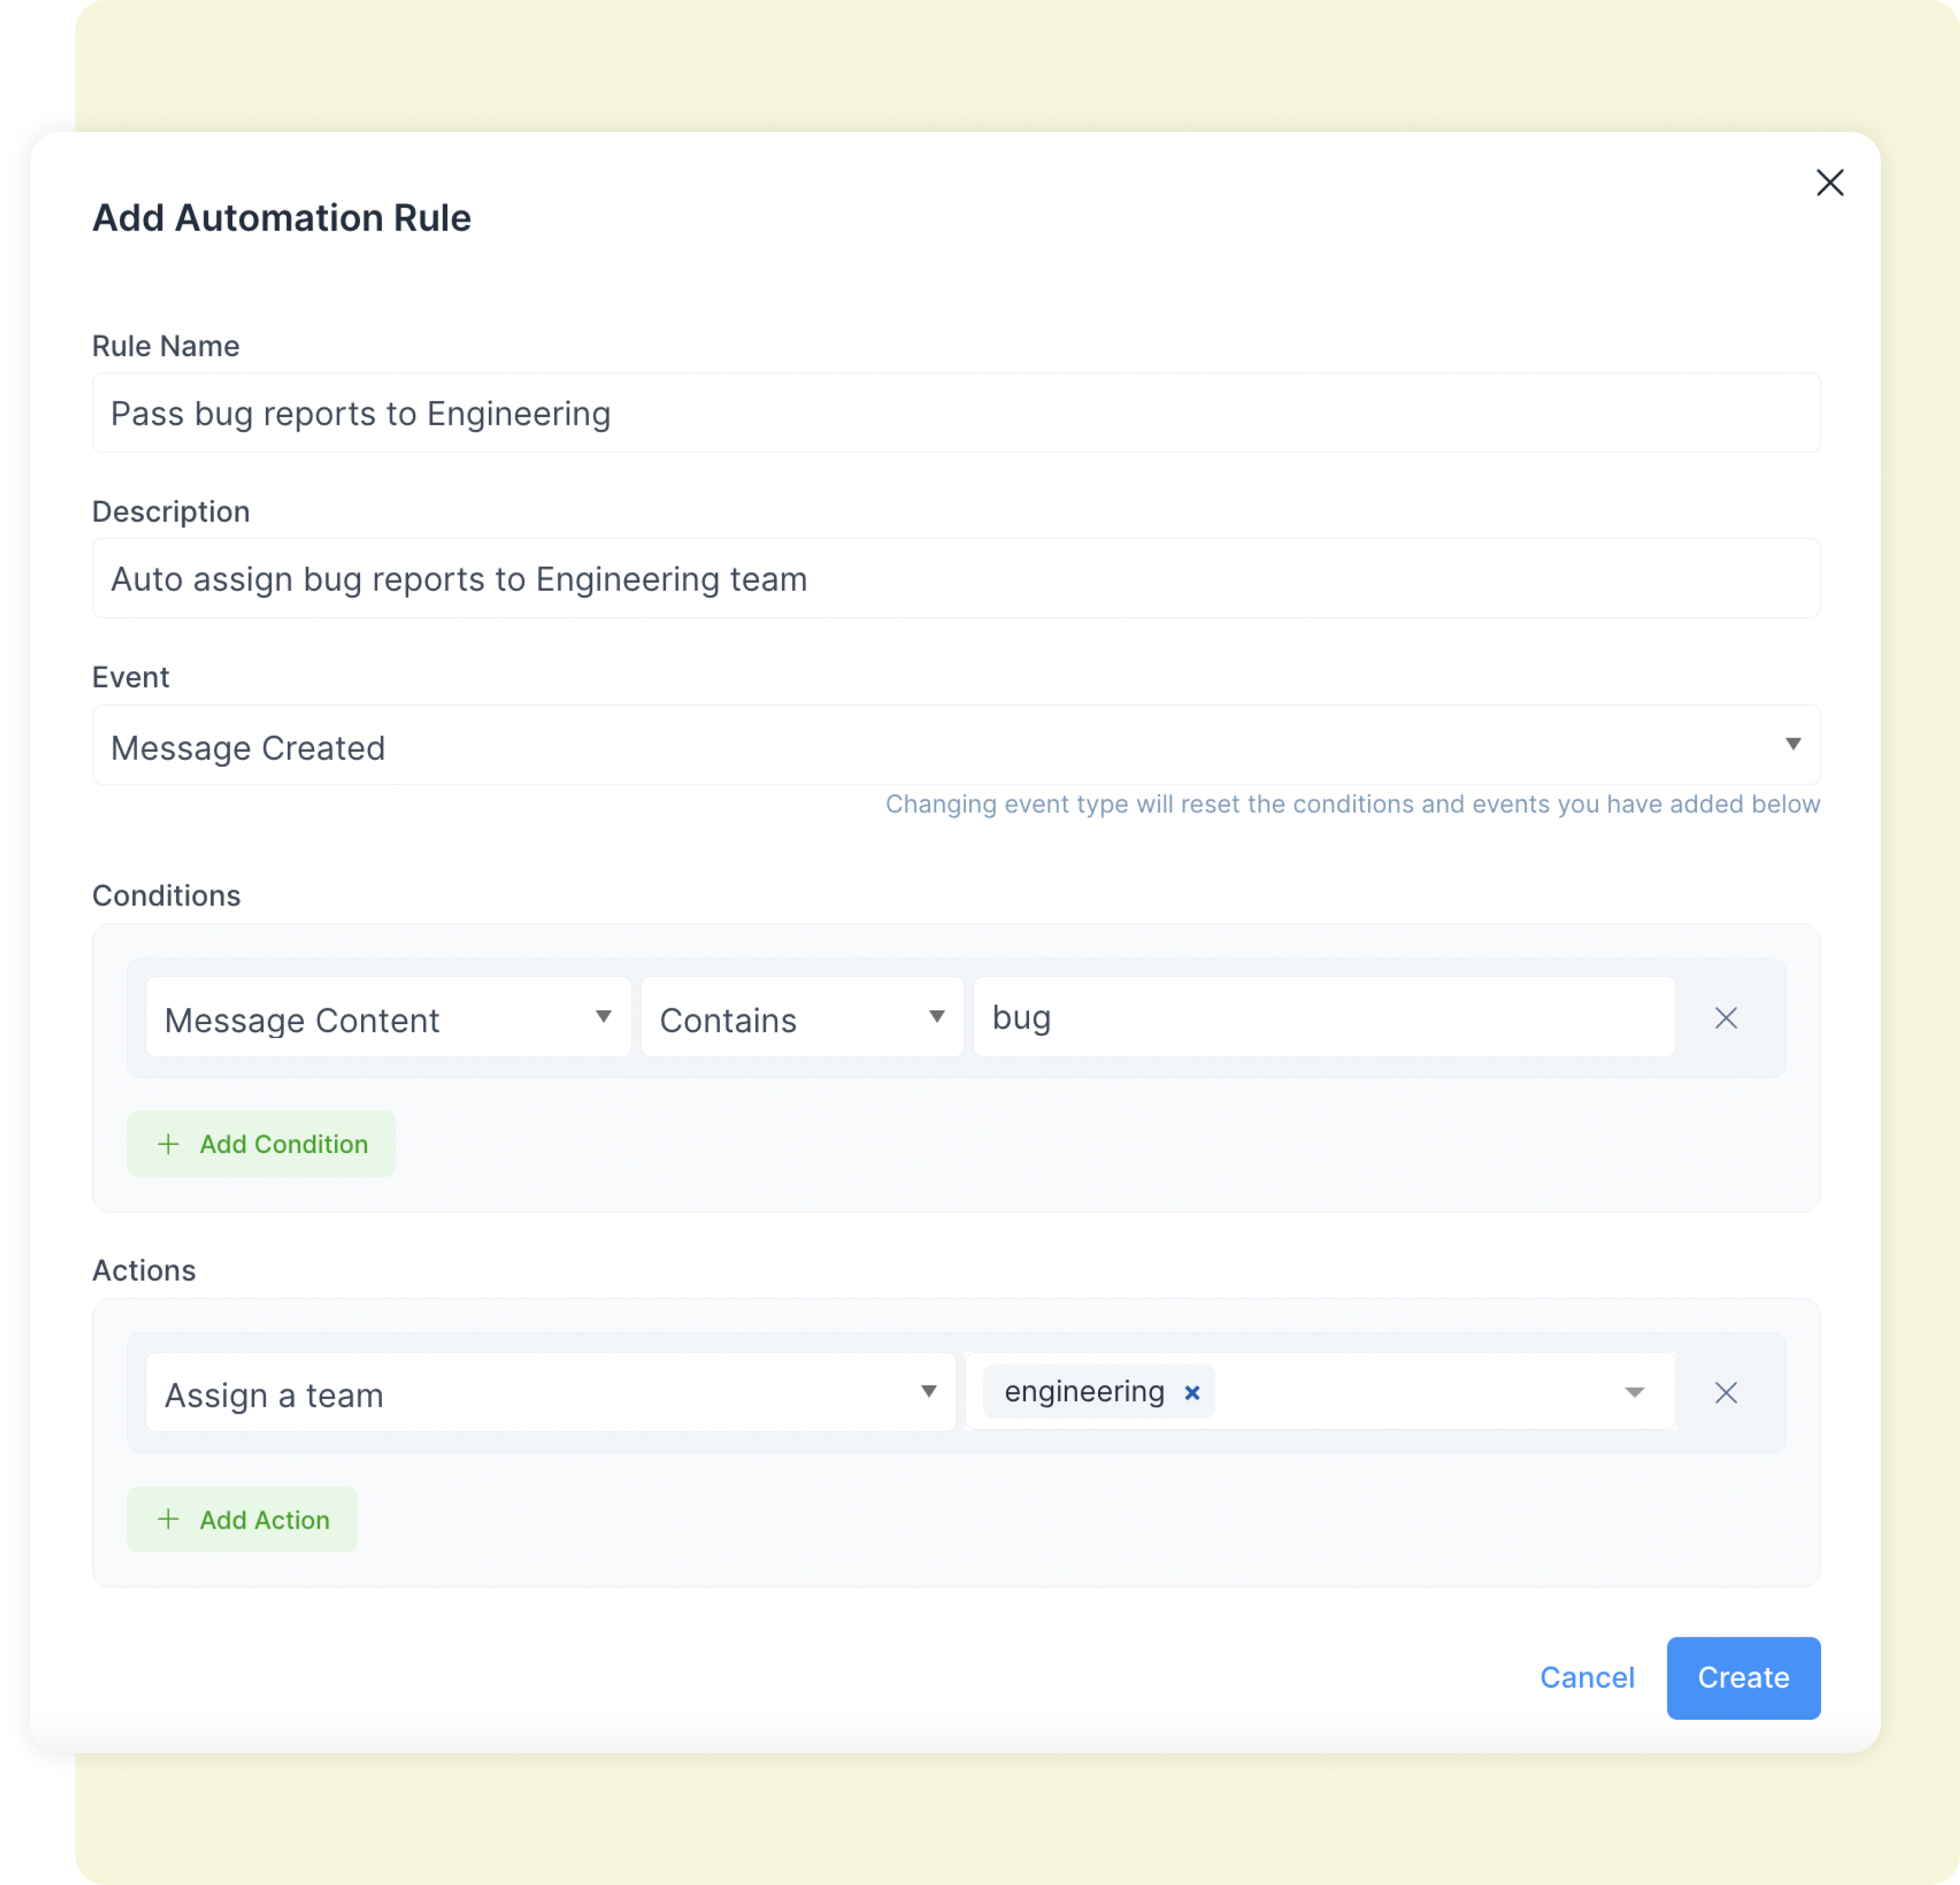1960x1885 pixels.
Task: Click the dropdown arrow on Assign a team
Action: [x=927, y=1395]
